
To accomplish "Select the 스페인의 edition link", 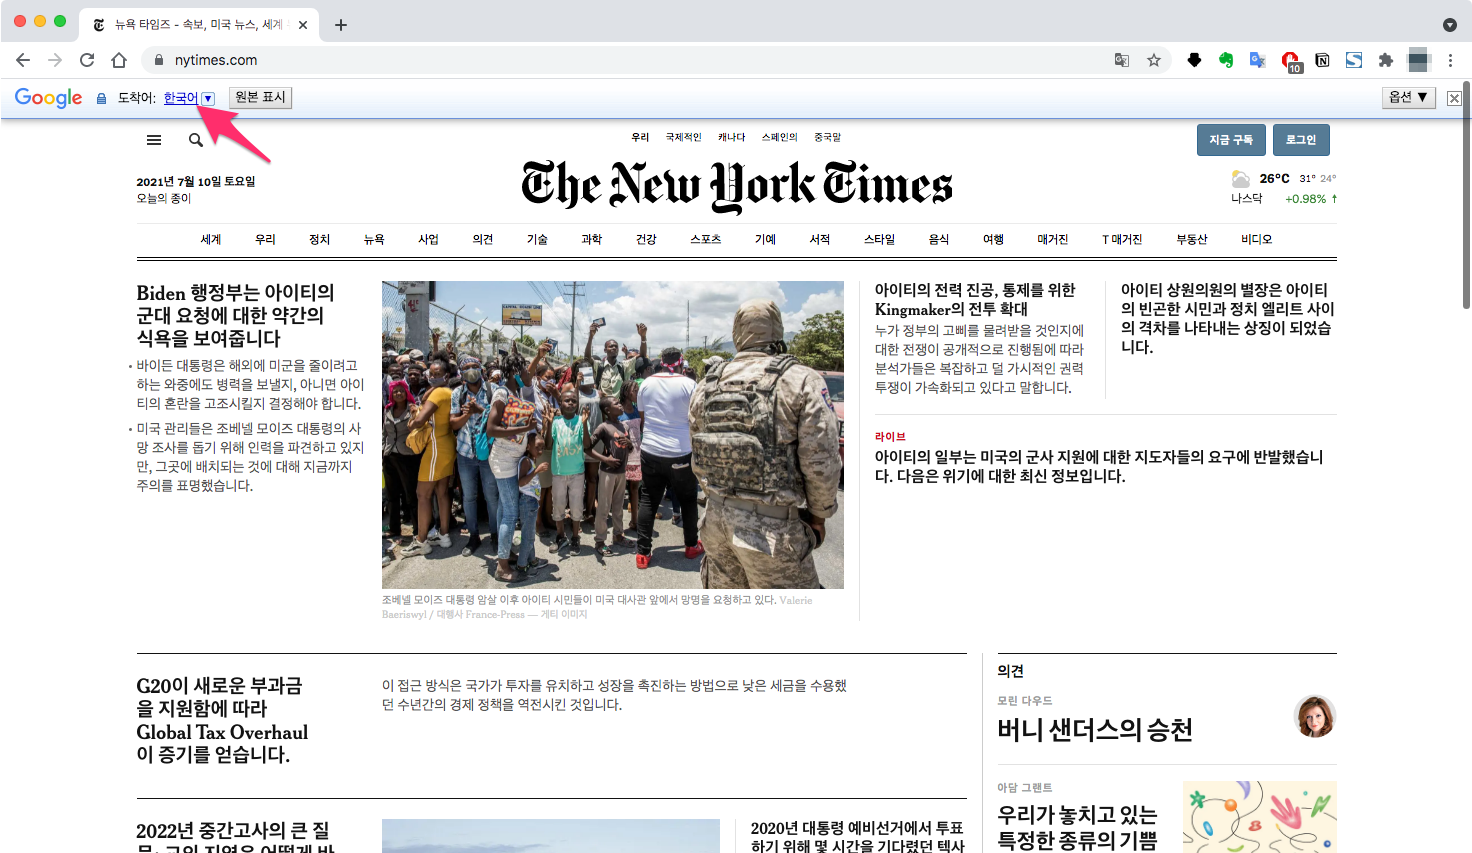I will coord(780,137).
